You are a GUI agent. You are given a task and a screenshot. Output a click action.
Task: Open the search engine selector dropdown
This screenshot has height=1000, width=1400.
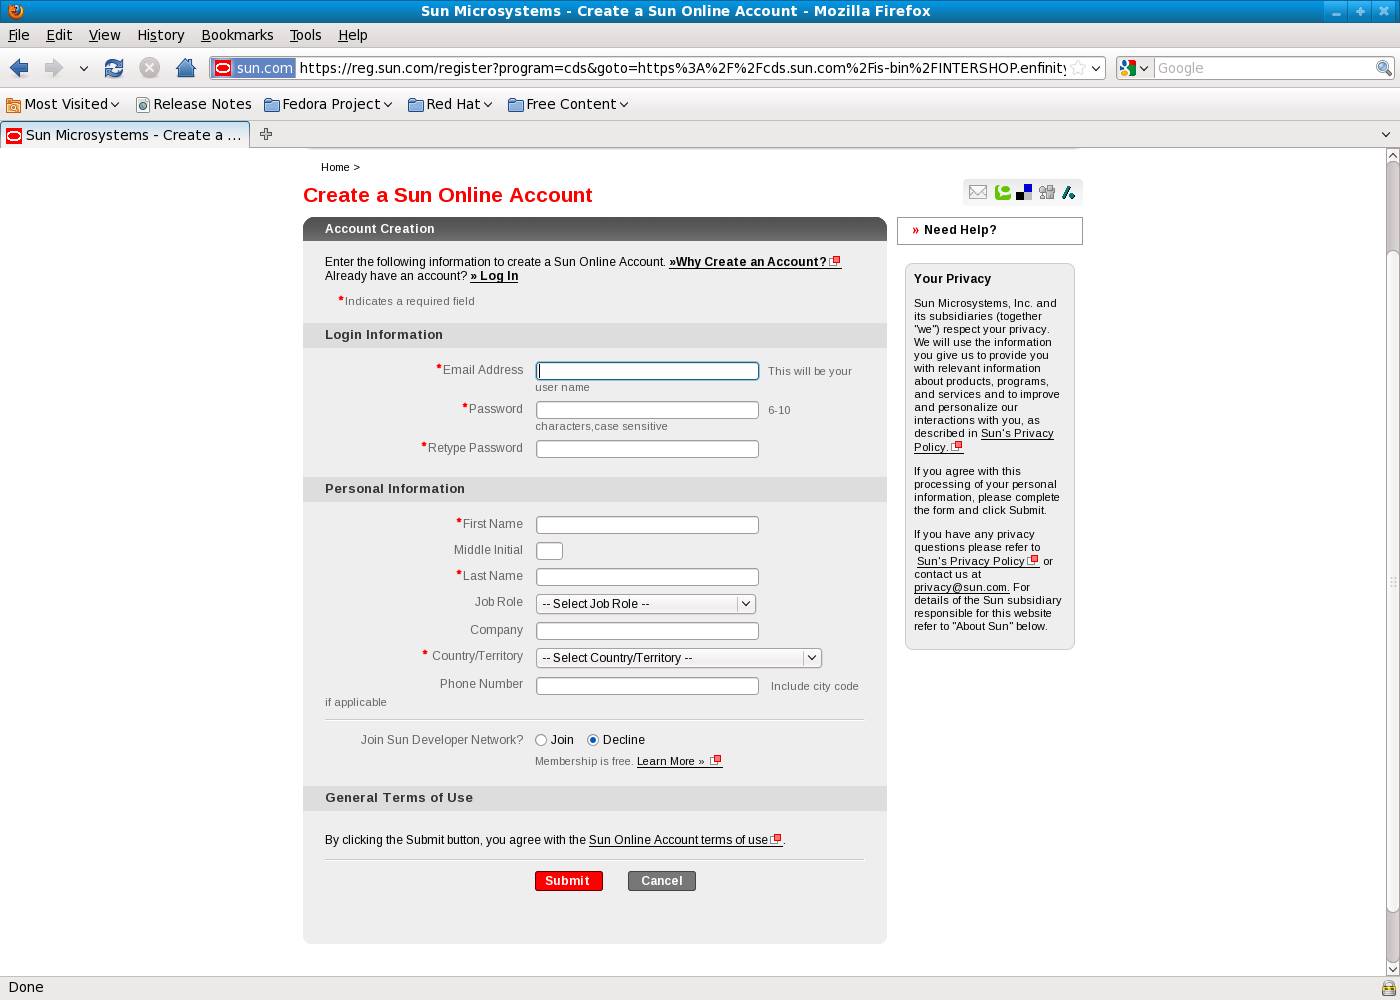[x=1135, y=68]
